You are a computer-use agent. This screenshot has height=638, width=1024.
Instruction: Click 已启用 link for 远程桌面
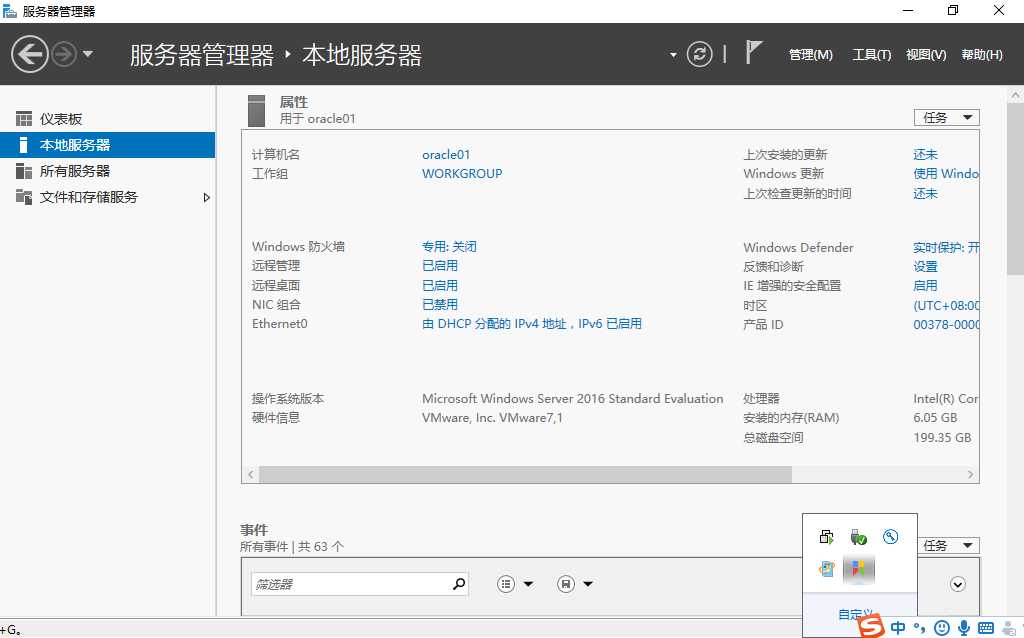click(x=440, y=285)
